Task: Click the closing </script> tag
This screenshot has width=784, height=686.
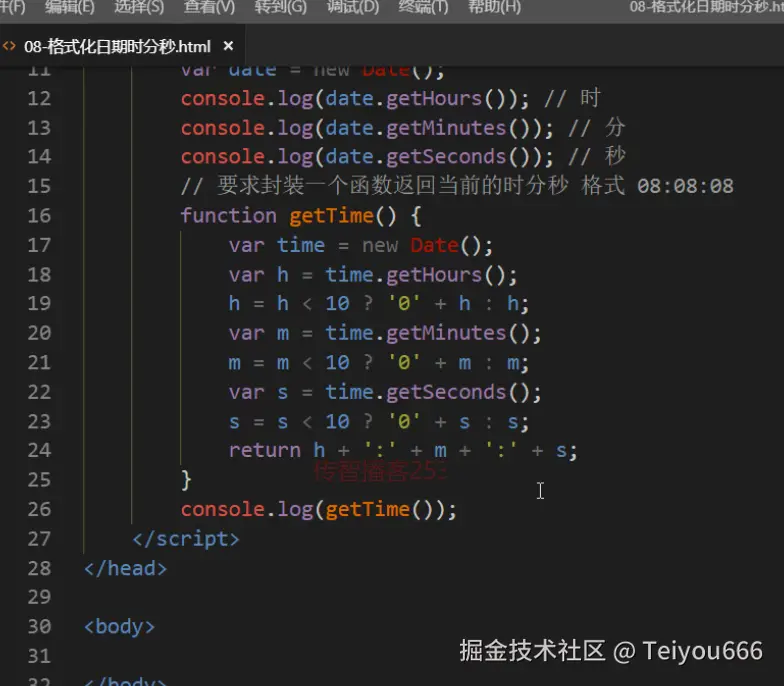Action: [x=186, y=539]
